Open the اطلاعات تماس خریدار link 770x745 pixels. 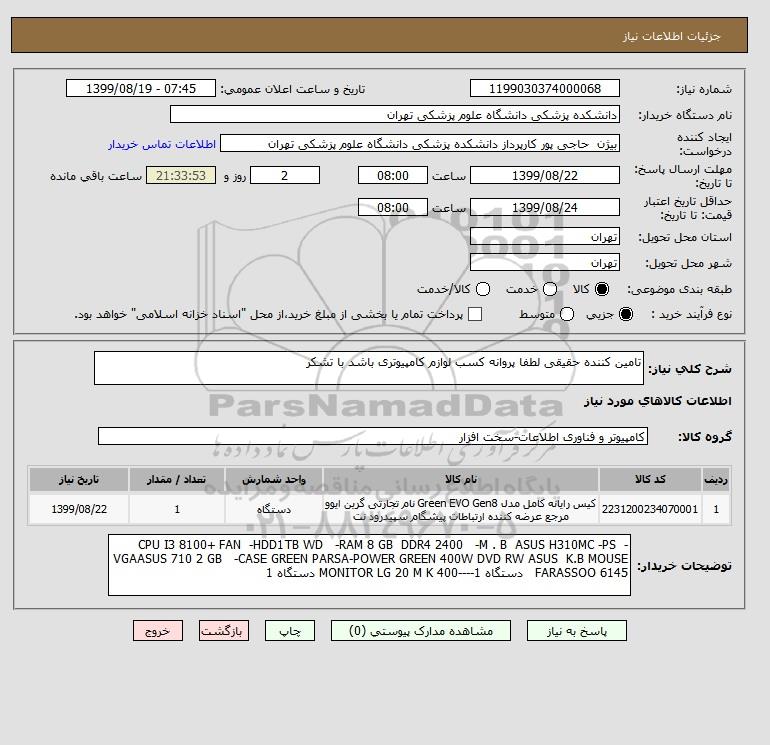[162, 144]
